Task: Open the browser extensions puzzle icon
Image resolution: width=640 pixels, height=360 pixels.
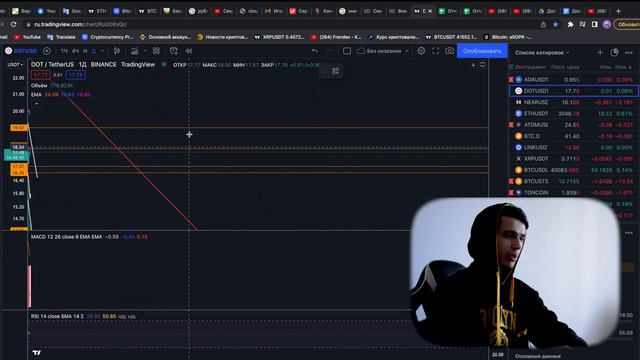Action: click(x=570, y=24)
